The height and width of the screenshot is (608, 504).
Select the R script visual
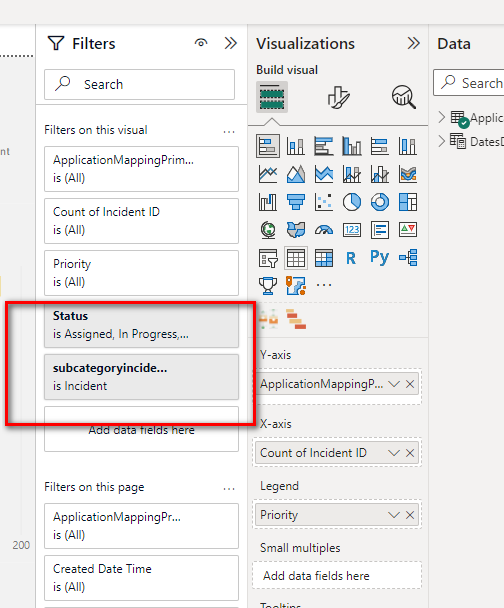[x=351, y=258]
